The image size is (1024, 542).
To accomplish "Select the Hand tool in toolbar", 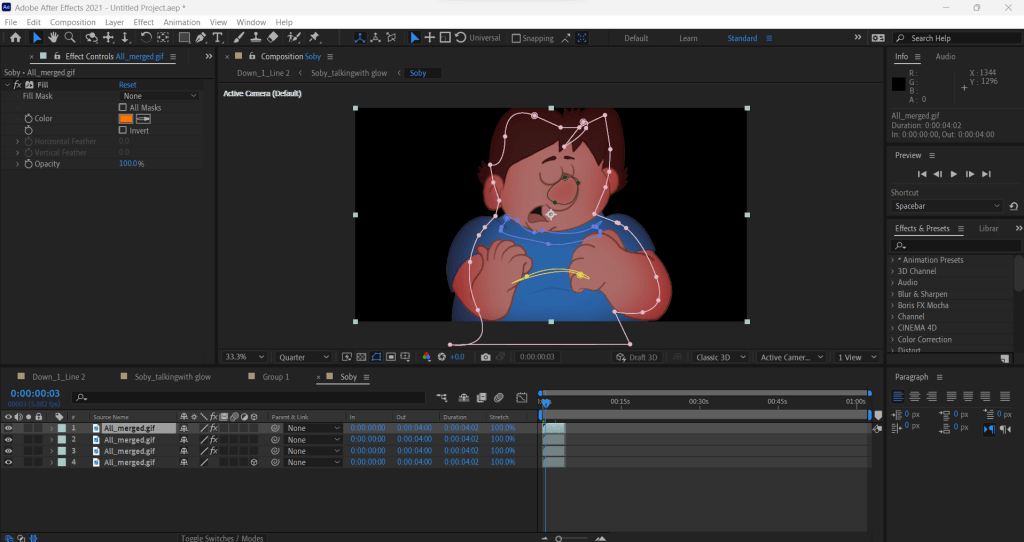I will [53, 38].
